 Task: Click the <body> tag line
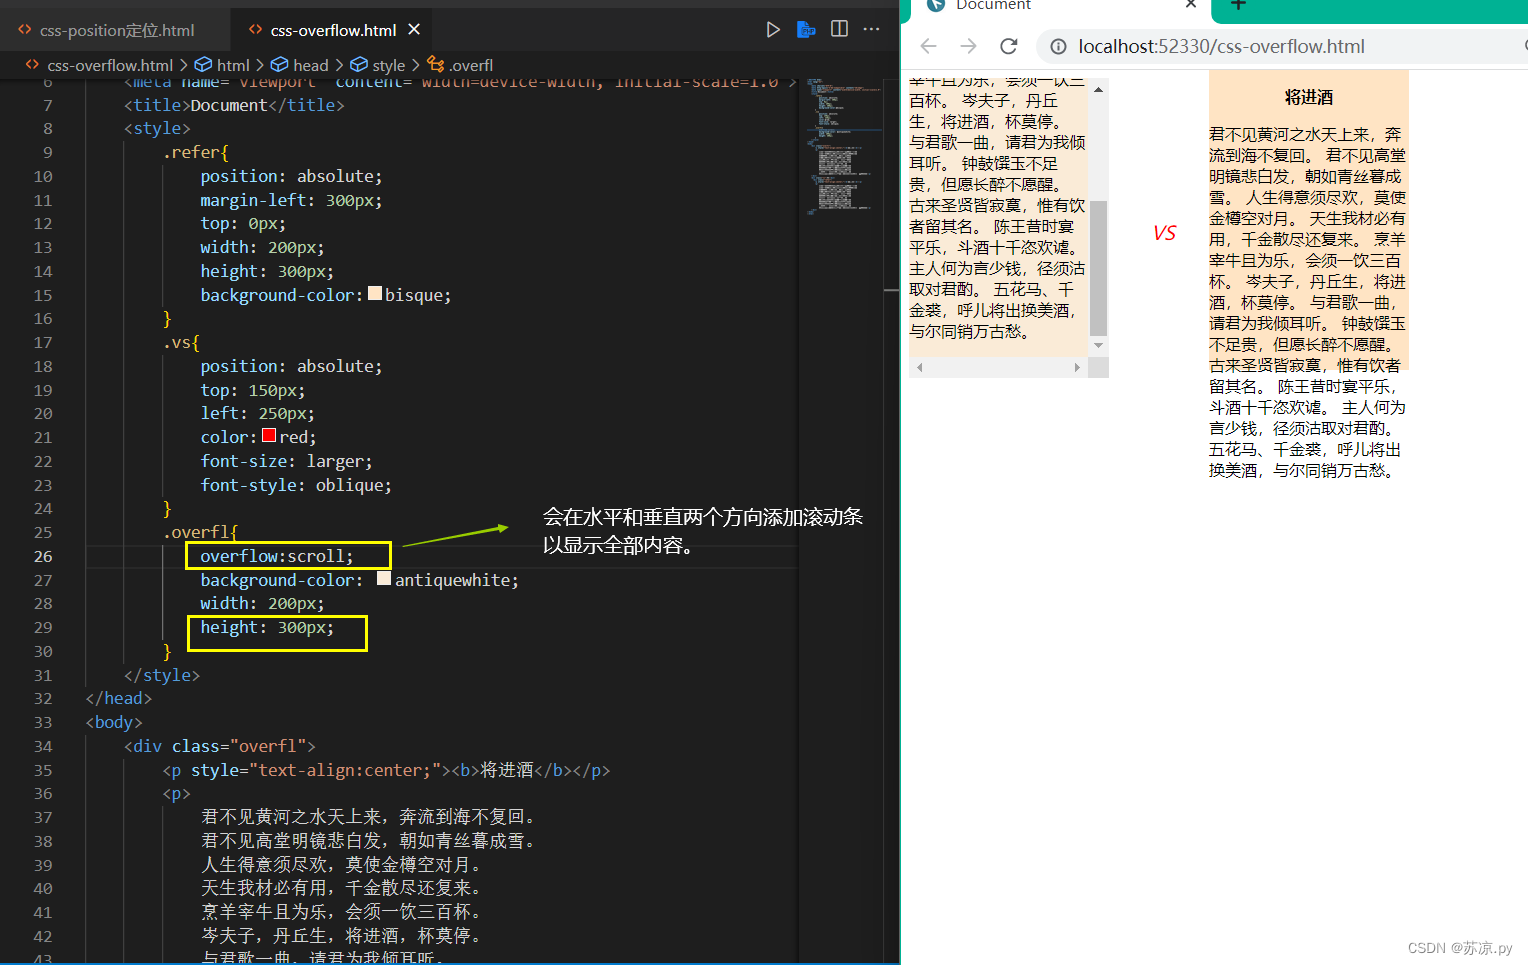pyautogui.click(x=114, y=722)
